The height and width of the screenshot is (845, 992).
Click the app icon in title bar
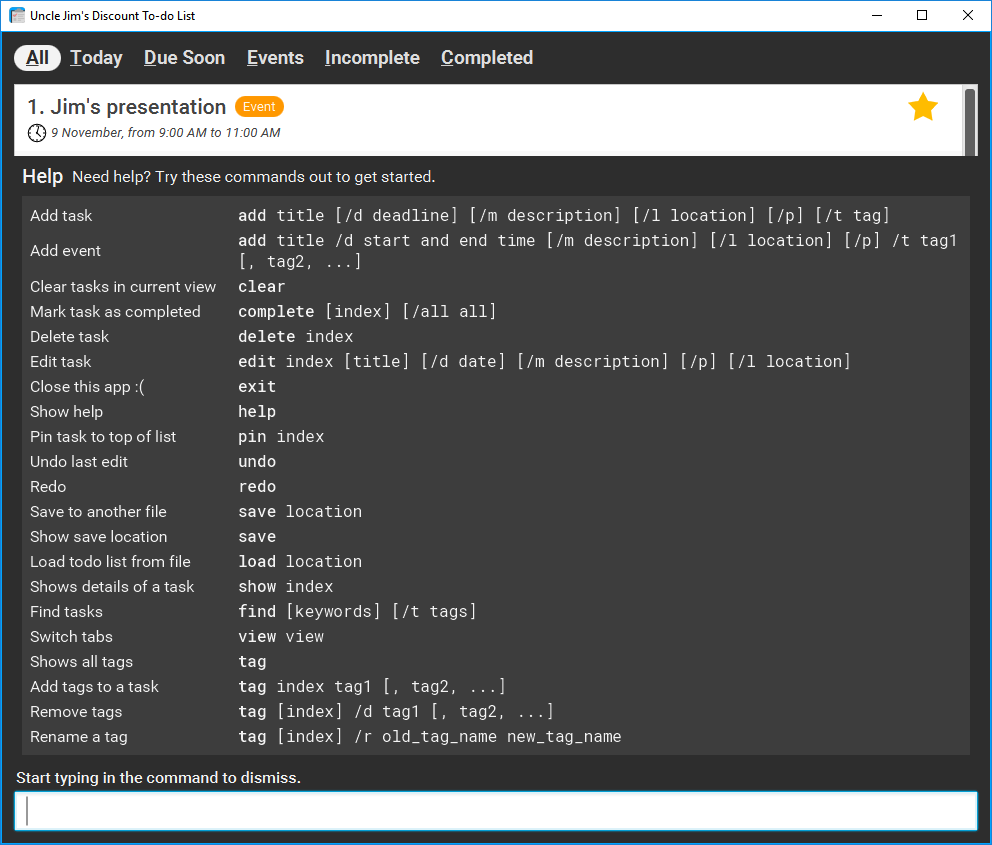[17, 15]
